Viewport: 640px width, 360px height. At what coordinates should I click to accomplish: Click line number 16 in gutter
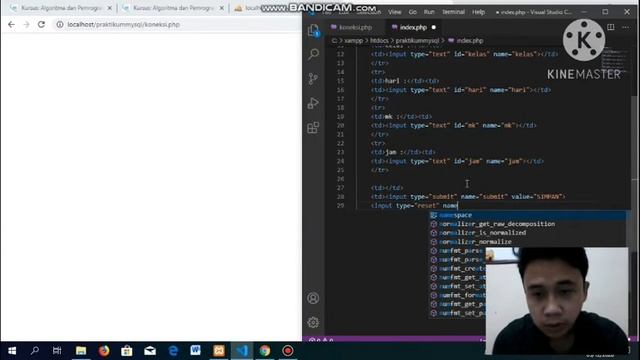point(340,90)
